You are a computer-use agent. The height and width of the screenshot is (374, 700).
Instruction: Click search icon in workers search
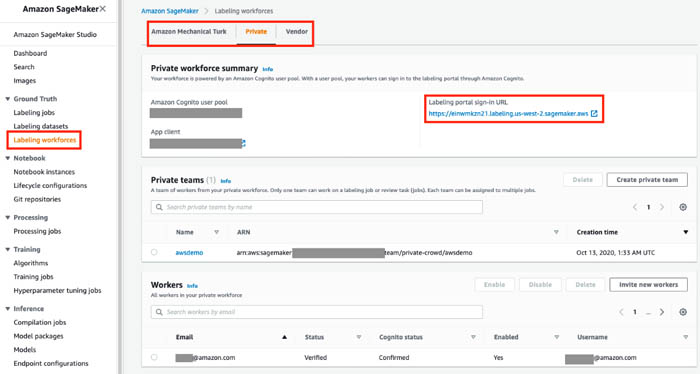(x=159, y=312)
